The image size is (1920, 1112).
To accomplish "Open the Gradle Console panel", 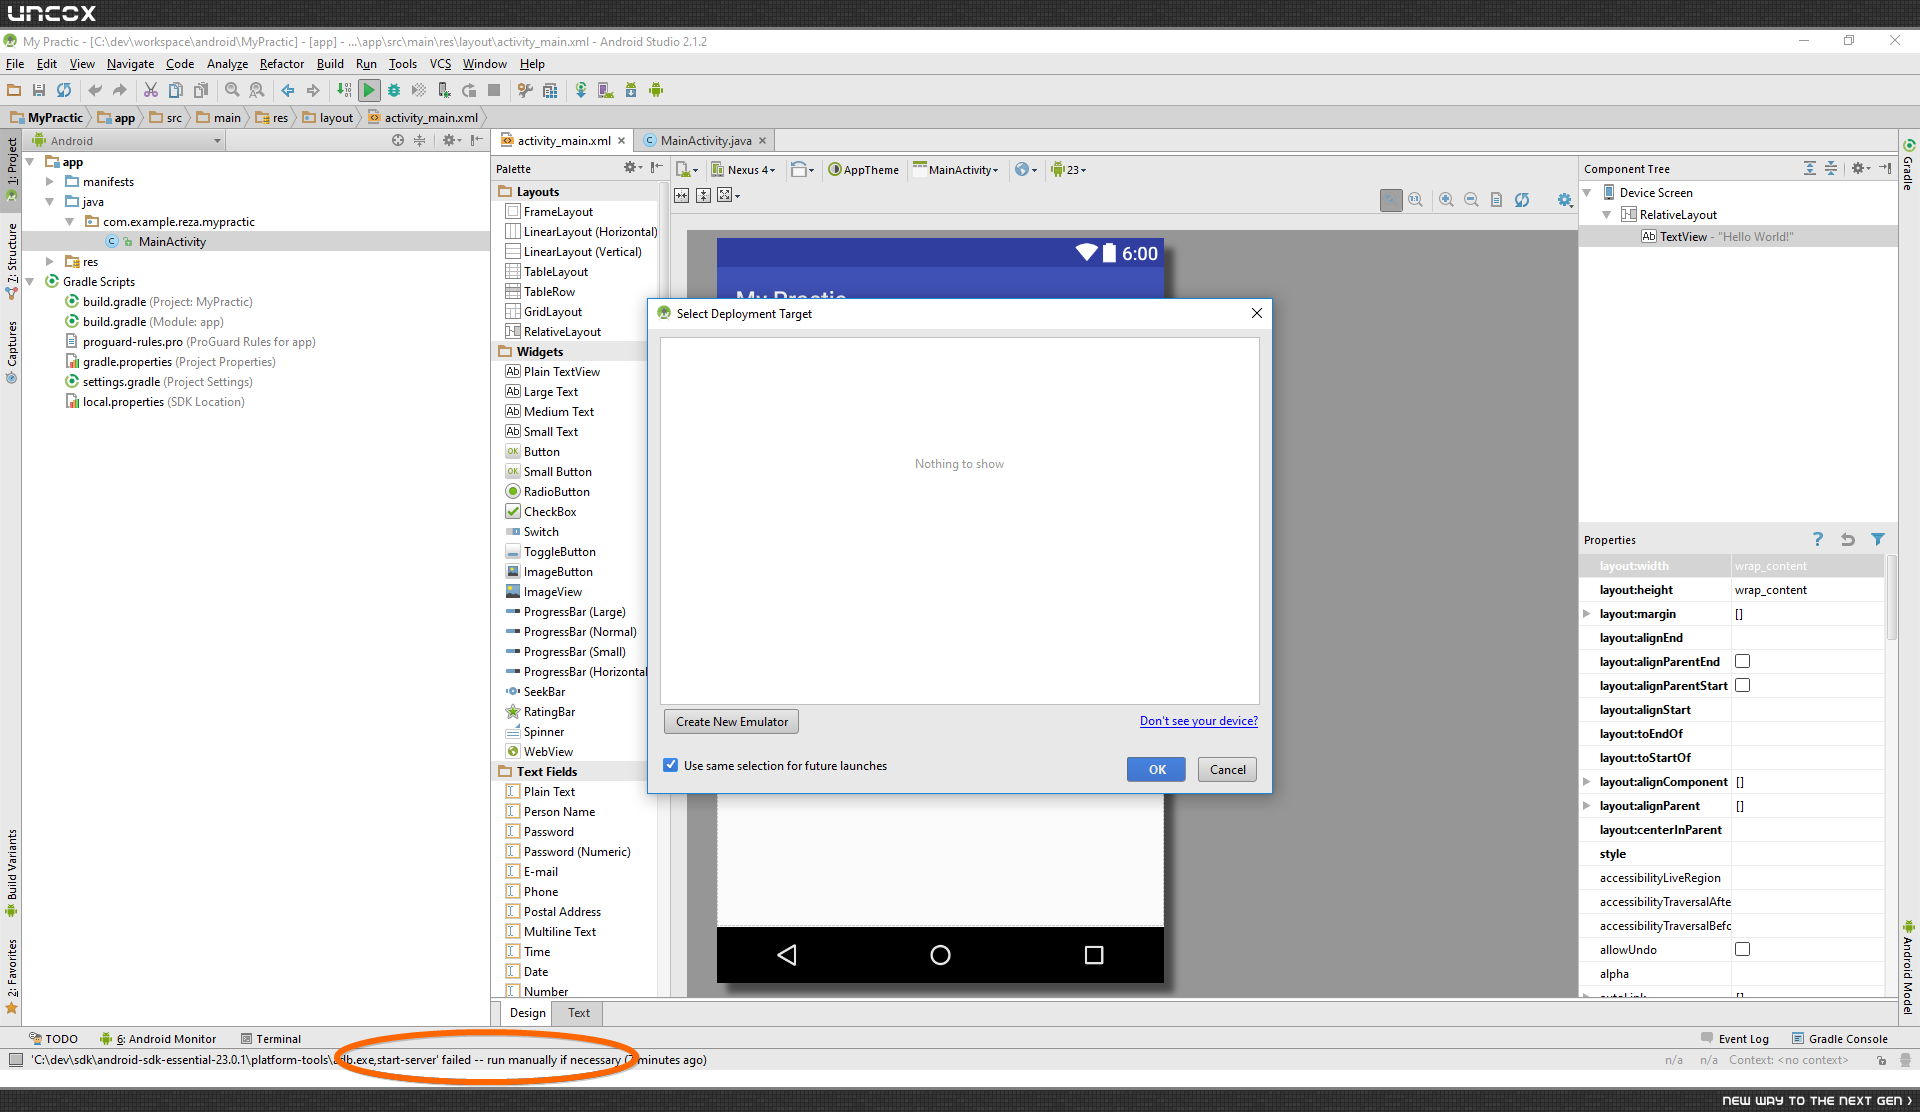I will [1840, 1039].
